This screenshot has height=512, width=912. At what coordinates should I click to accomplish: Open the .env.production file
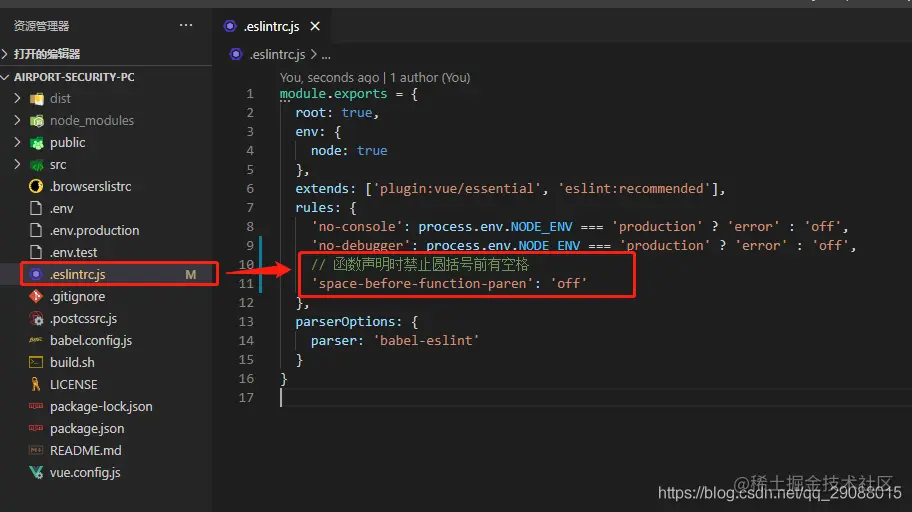[x=95, y=230]
